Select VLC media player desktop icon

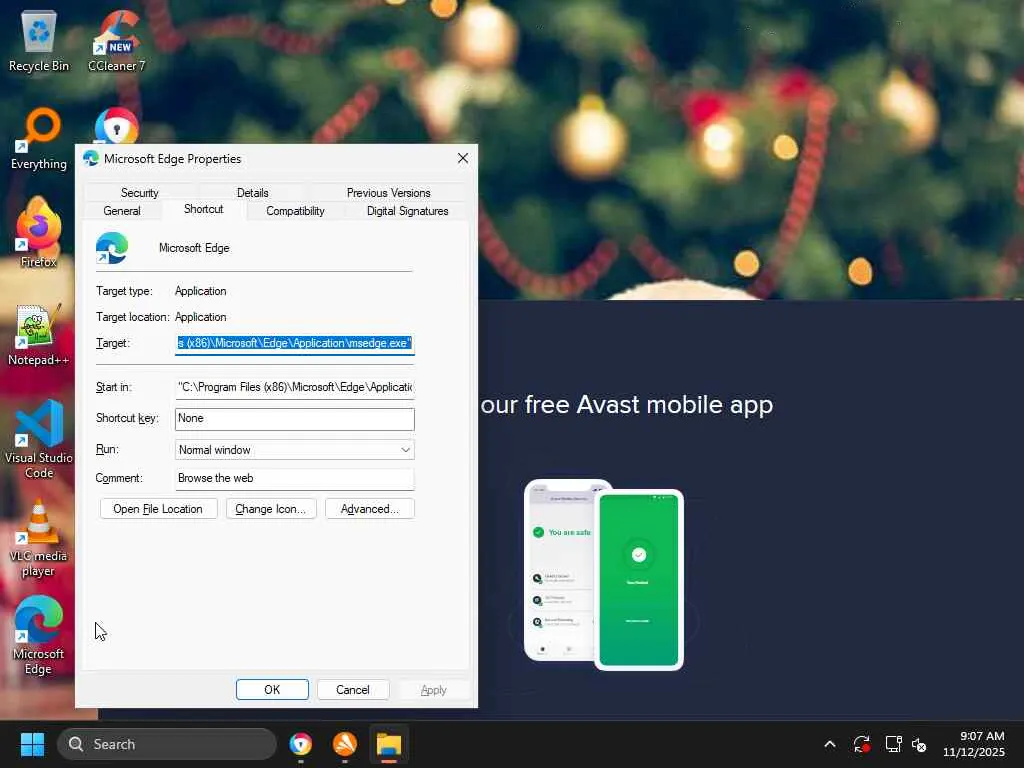click(x=39, y=539)
